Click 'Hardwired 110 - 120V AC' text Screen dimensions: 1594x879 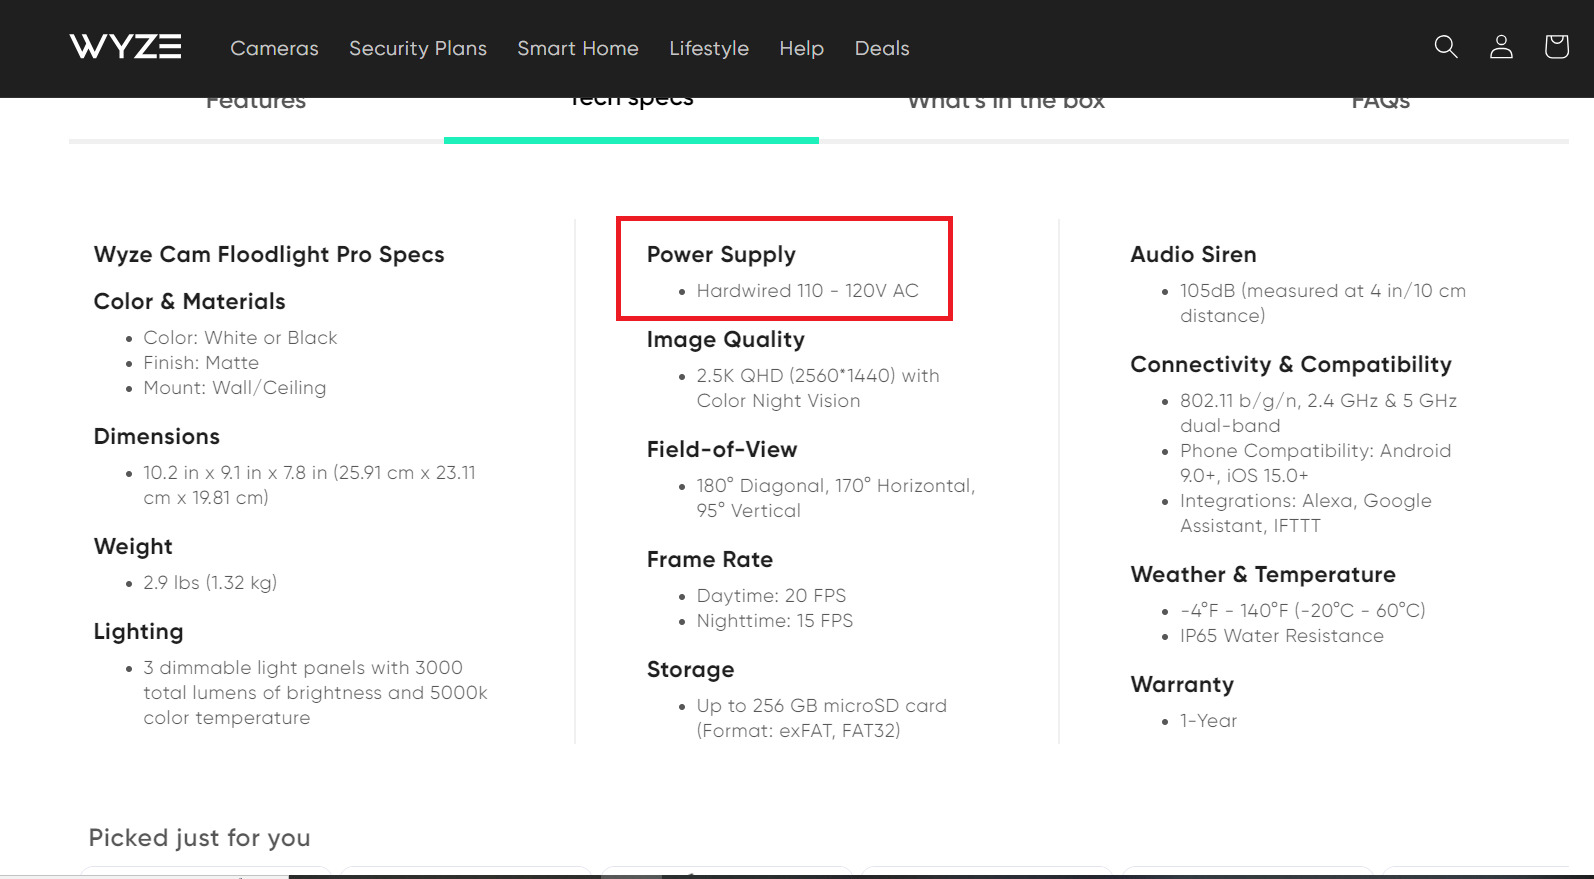tap(807, 291)
